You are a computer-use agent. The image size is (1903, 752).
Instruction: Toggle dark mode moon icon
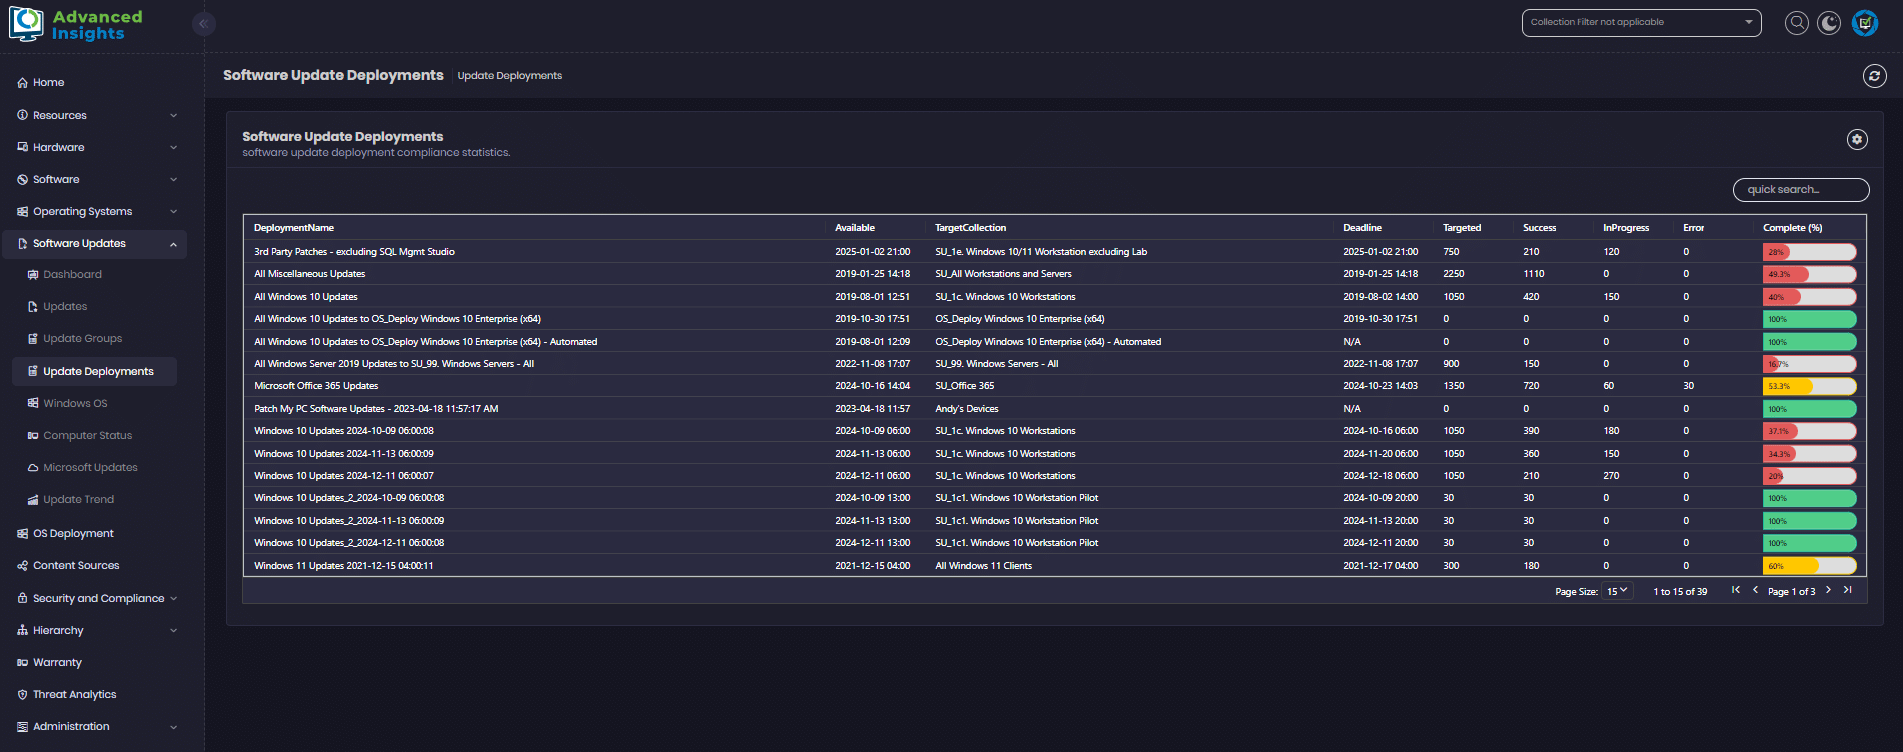[1829, 23]
